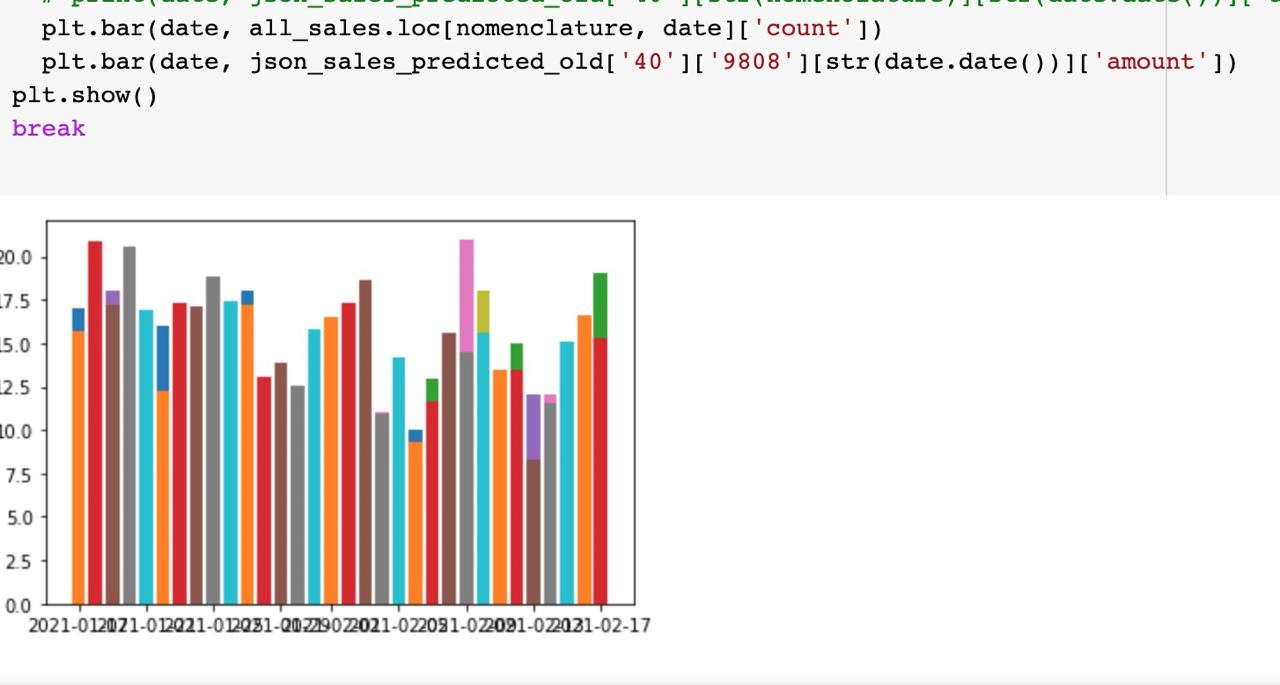Click the 'break' keyword in the code
The image size is (1280, 685).
pos(49,129)
